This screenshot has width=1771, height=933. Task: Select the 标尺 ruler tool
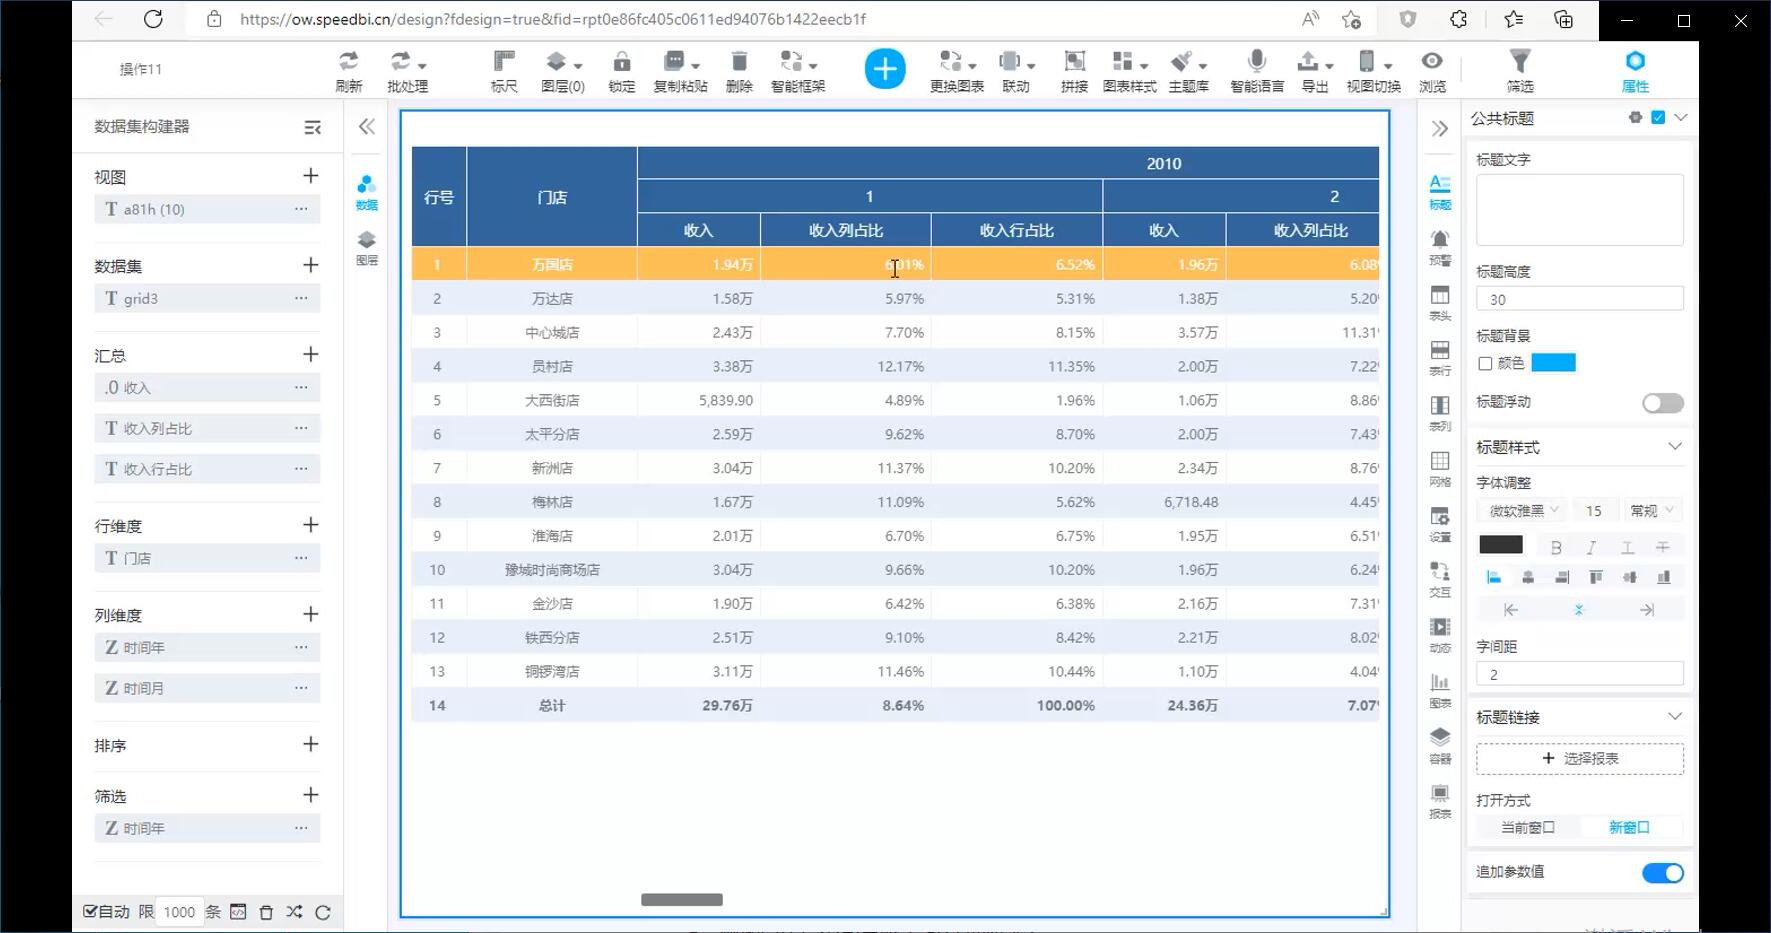point(504,70)
